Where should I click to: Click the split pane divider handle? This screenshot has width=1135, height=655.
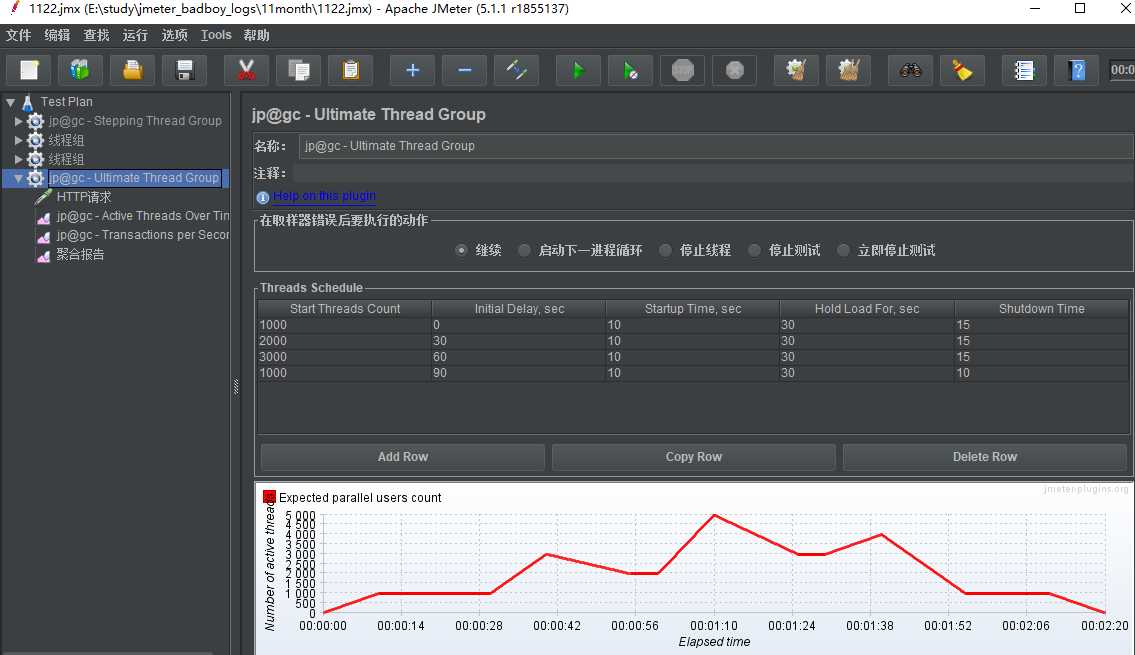[x=236, y=386]
